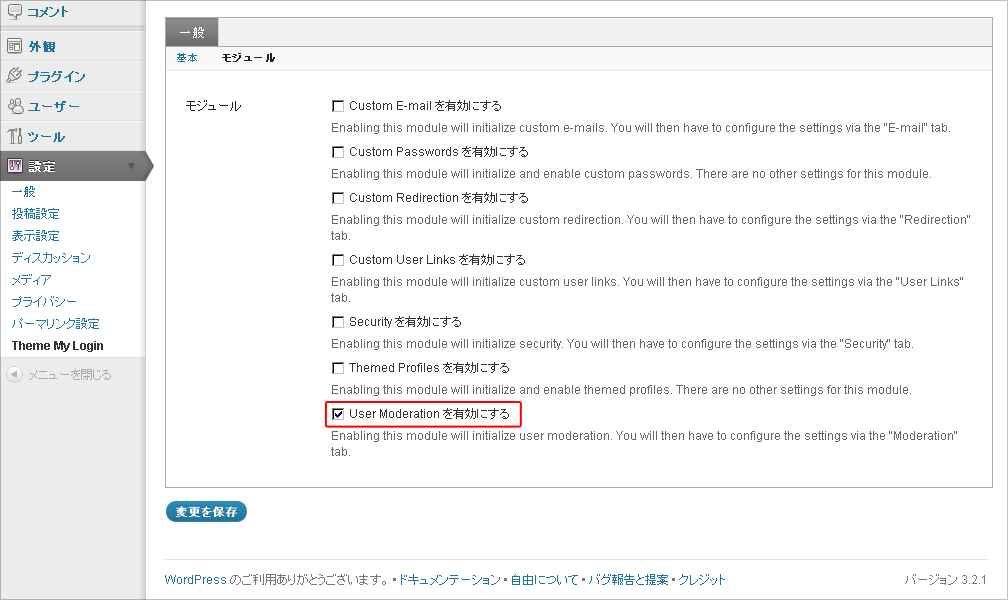Click the collapse menu arrow icon
This screenshot has height=600, width=1008.
14,374
